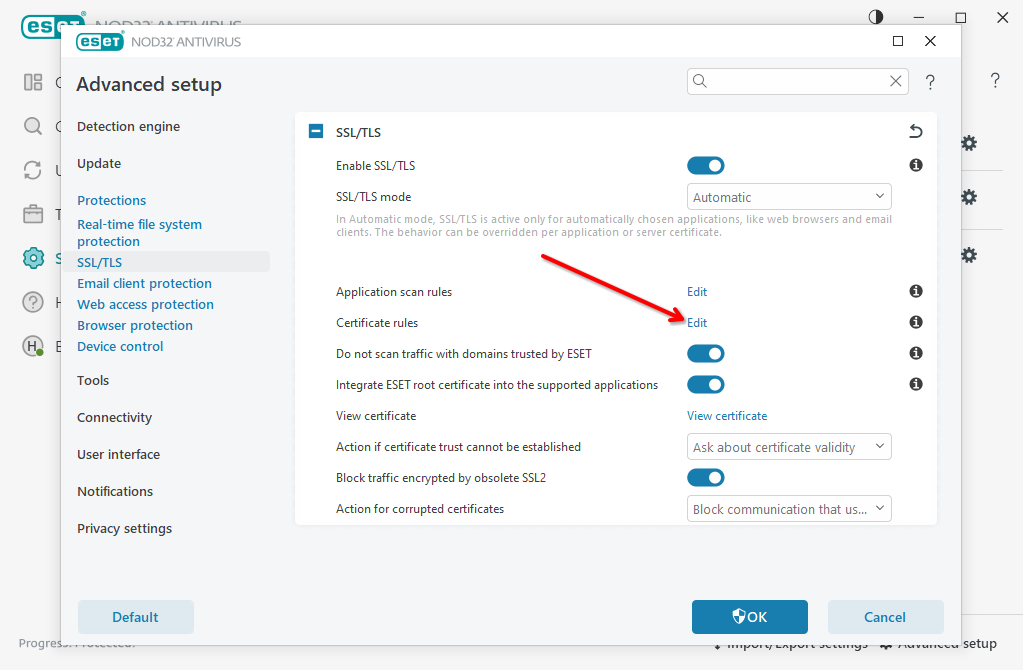This screenshot has height=670, width=1023.
Task: Open Browser protection settings
Action: 135,326
